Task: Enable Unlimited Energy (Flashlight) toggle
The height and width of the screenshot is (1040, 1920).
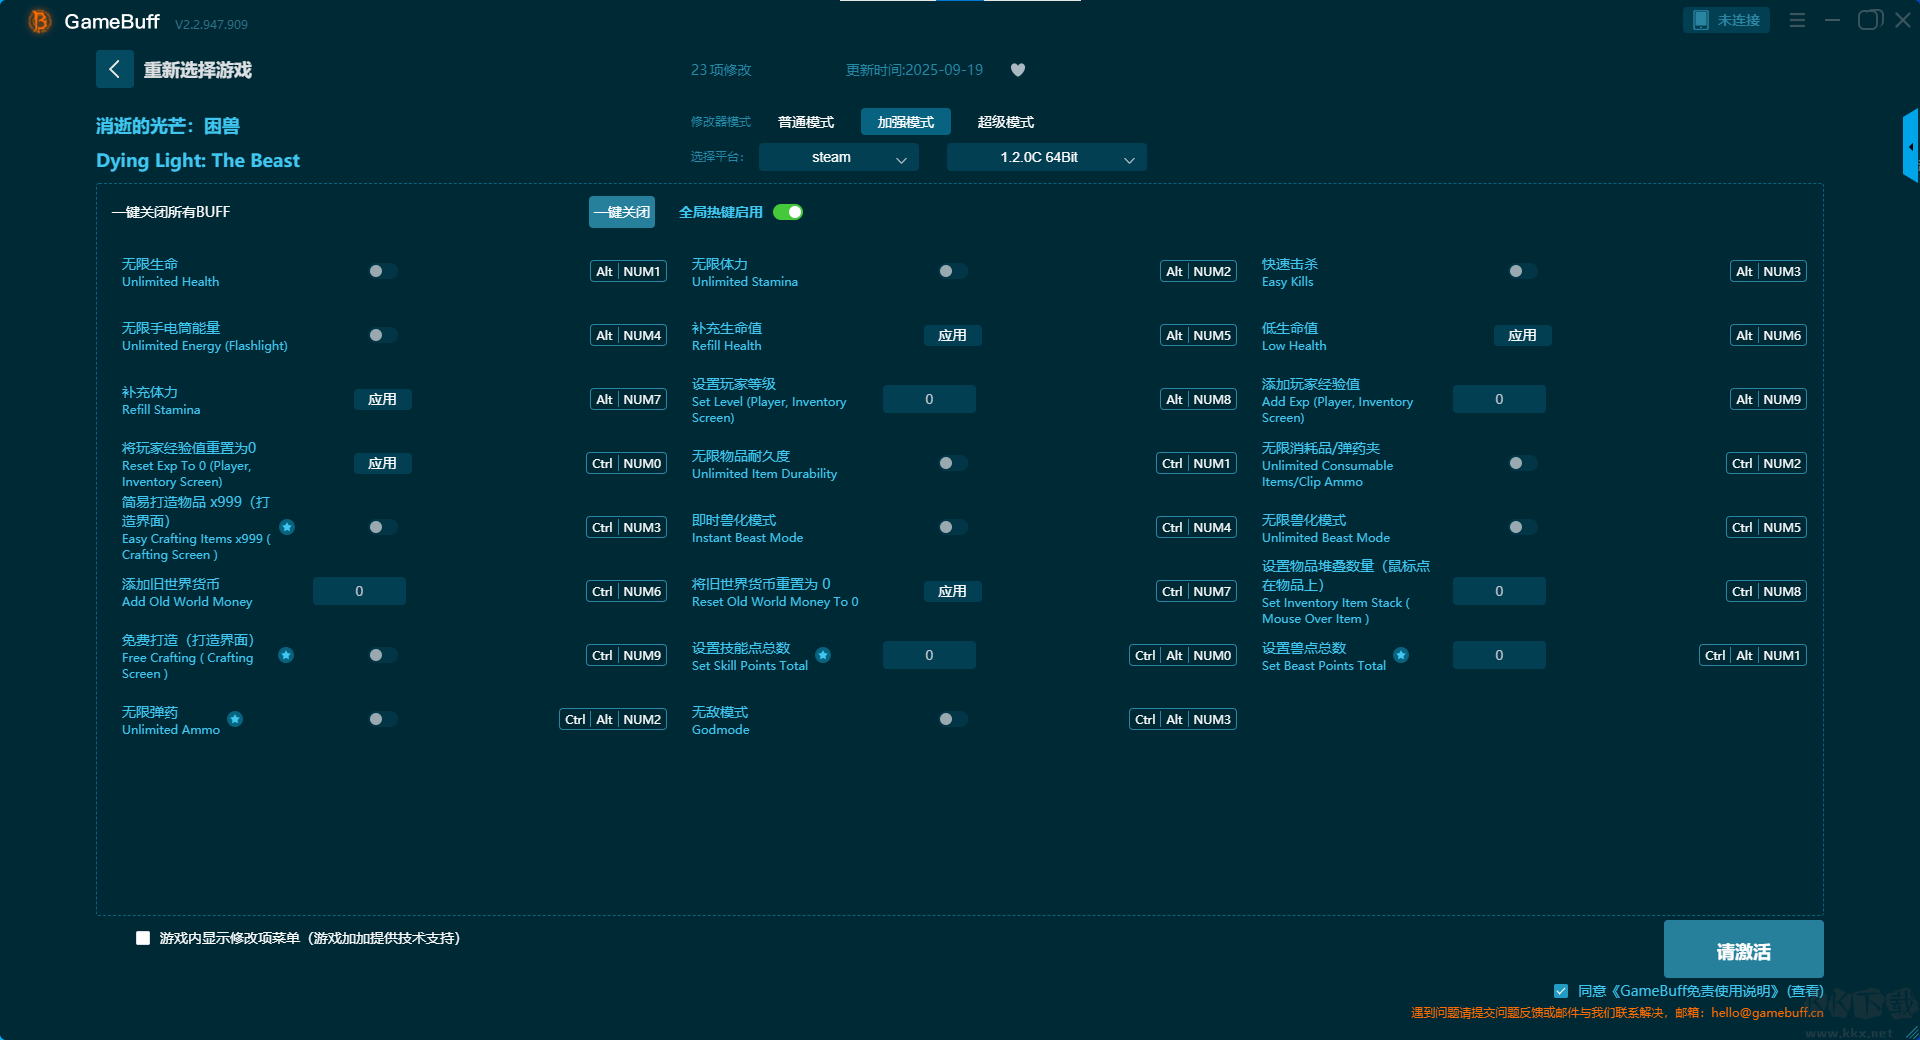Action: tap(382, 335)
